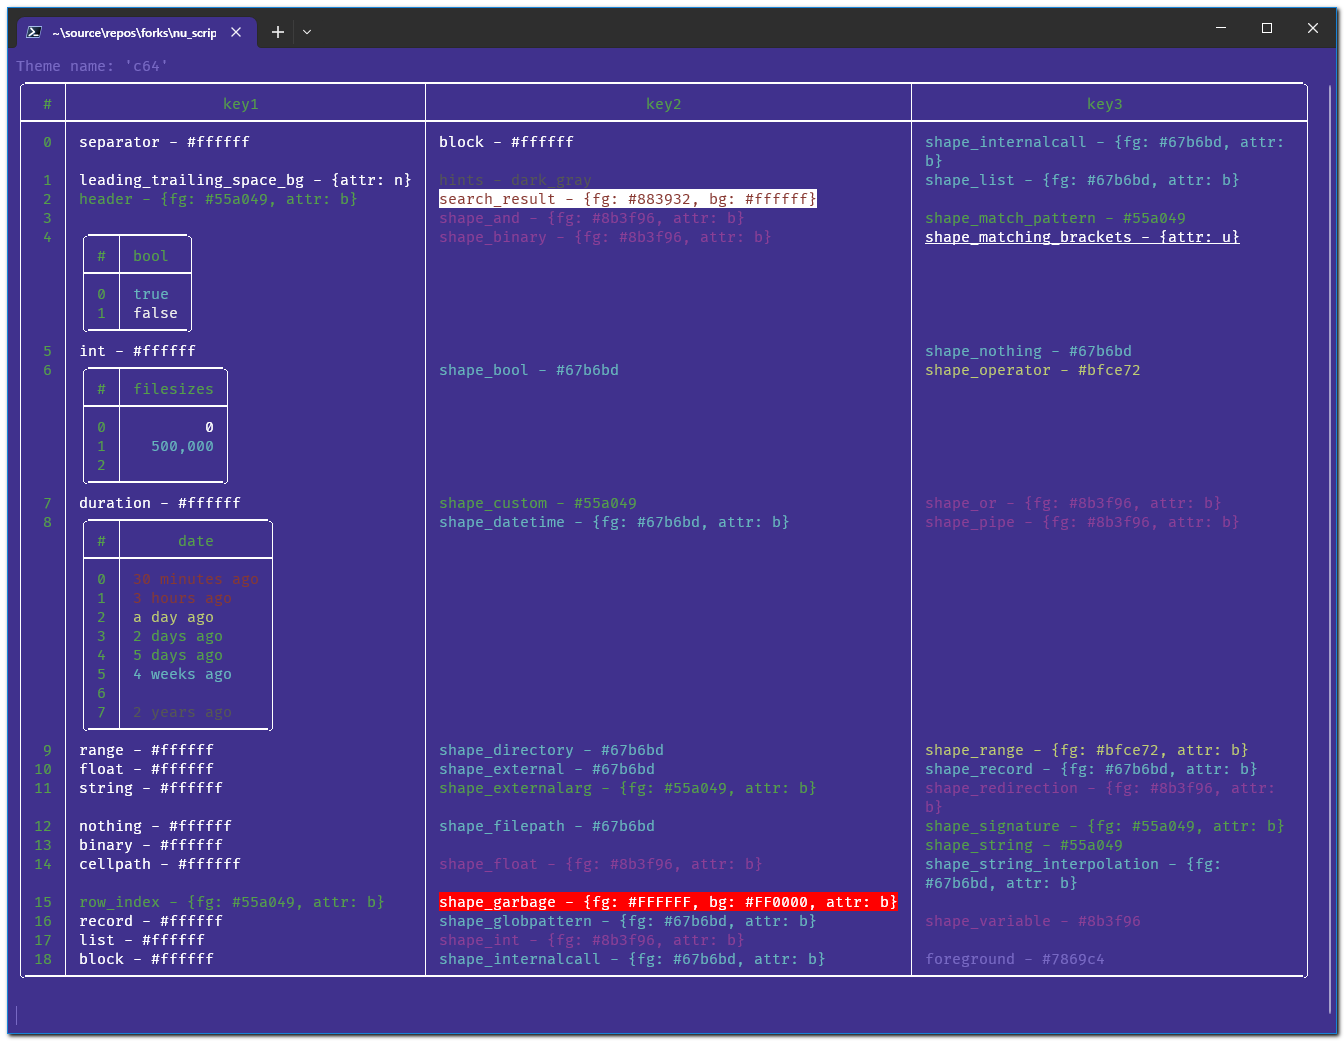
Task: Click 'shape_match_pattern - #55a049' text
Action: pos(1055,218)
